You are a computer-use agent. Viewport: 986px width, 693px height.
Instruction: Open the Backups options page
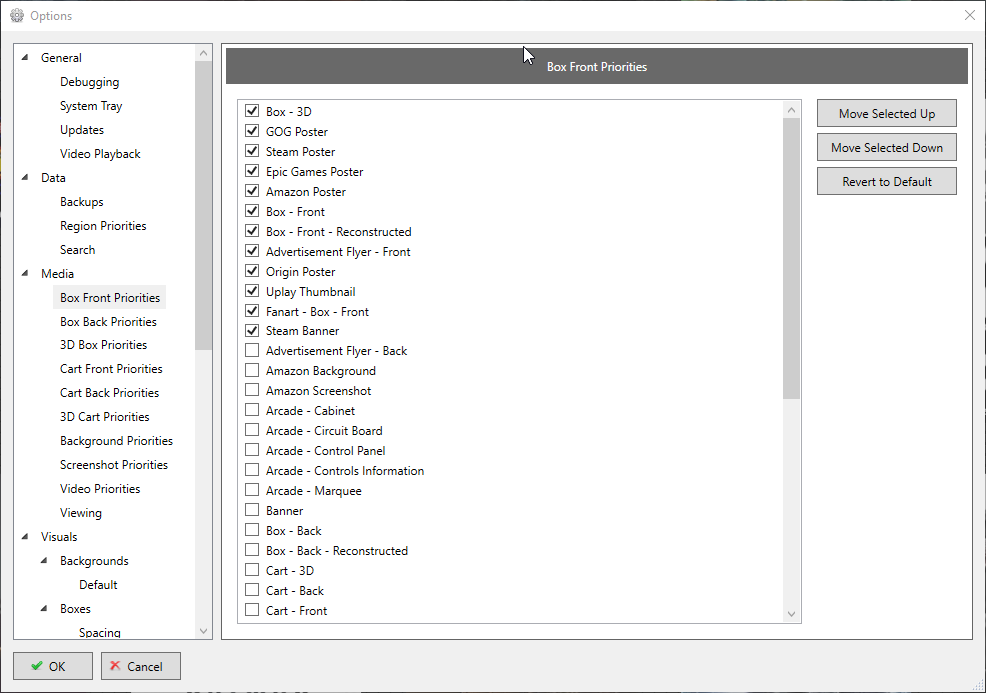(x=82, y=201)
